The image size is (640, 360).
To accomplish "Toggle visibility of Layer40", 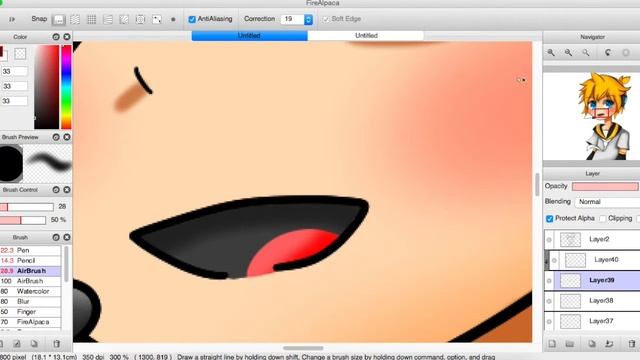I will pyautogui.click(x=554, y=260).
